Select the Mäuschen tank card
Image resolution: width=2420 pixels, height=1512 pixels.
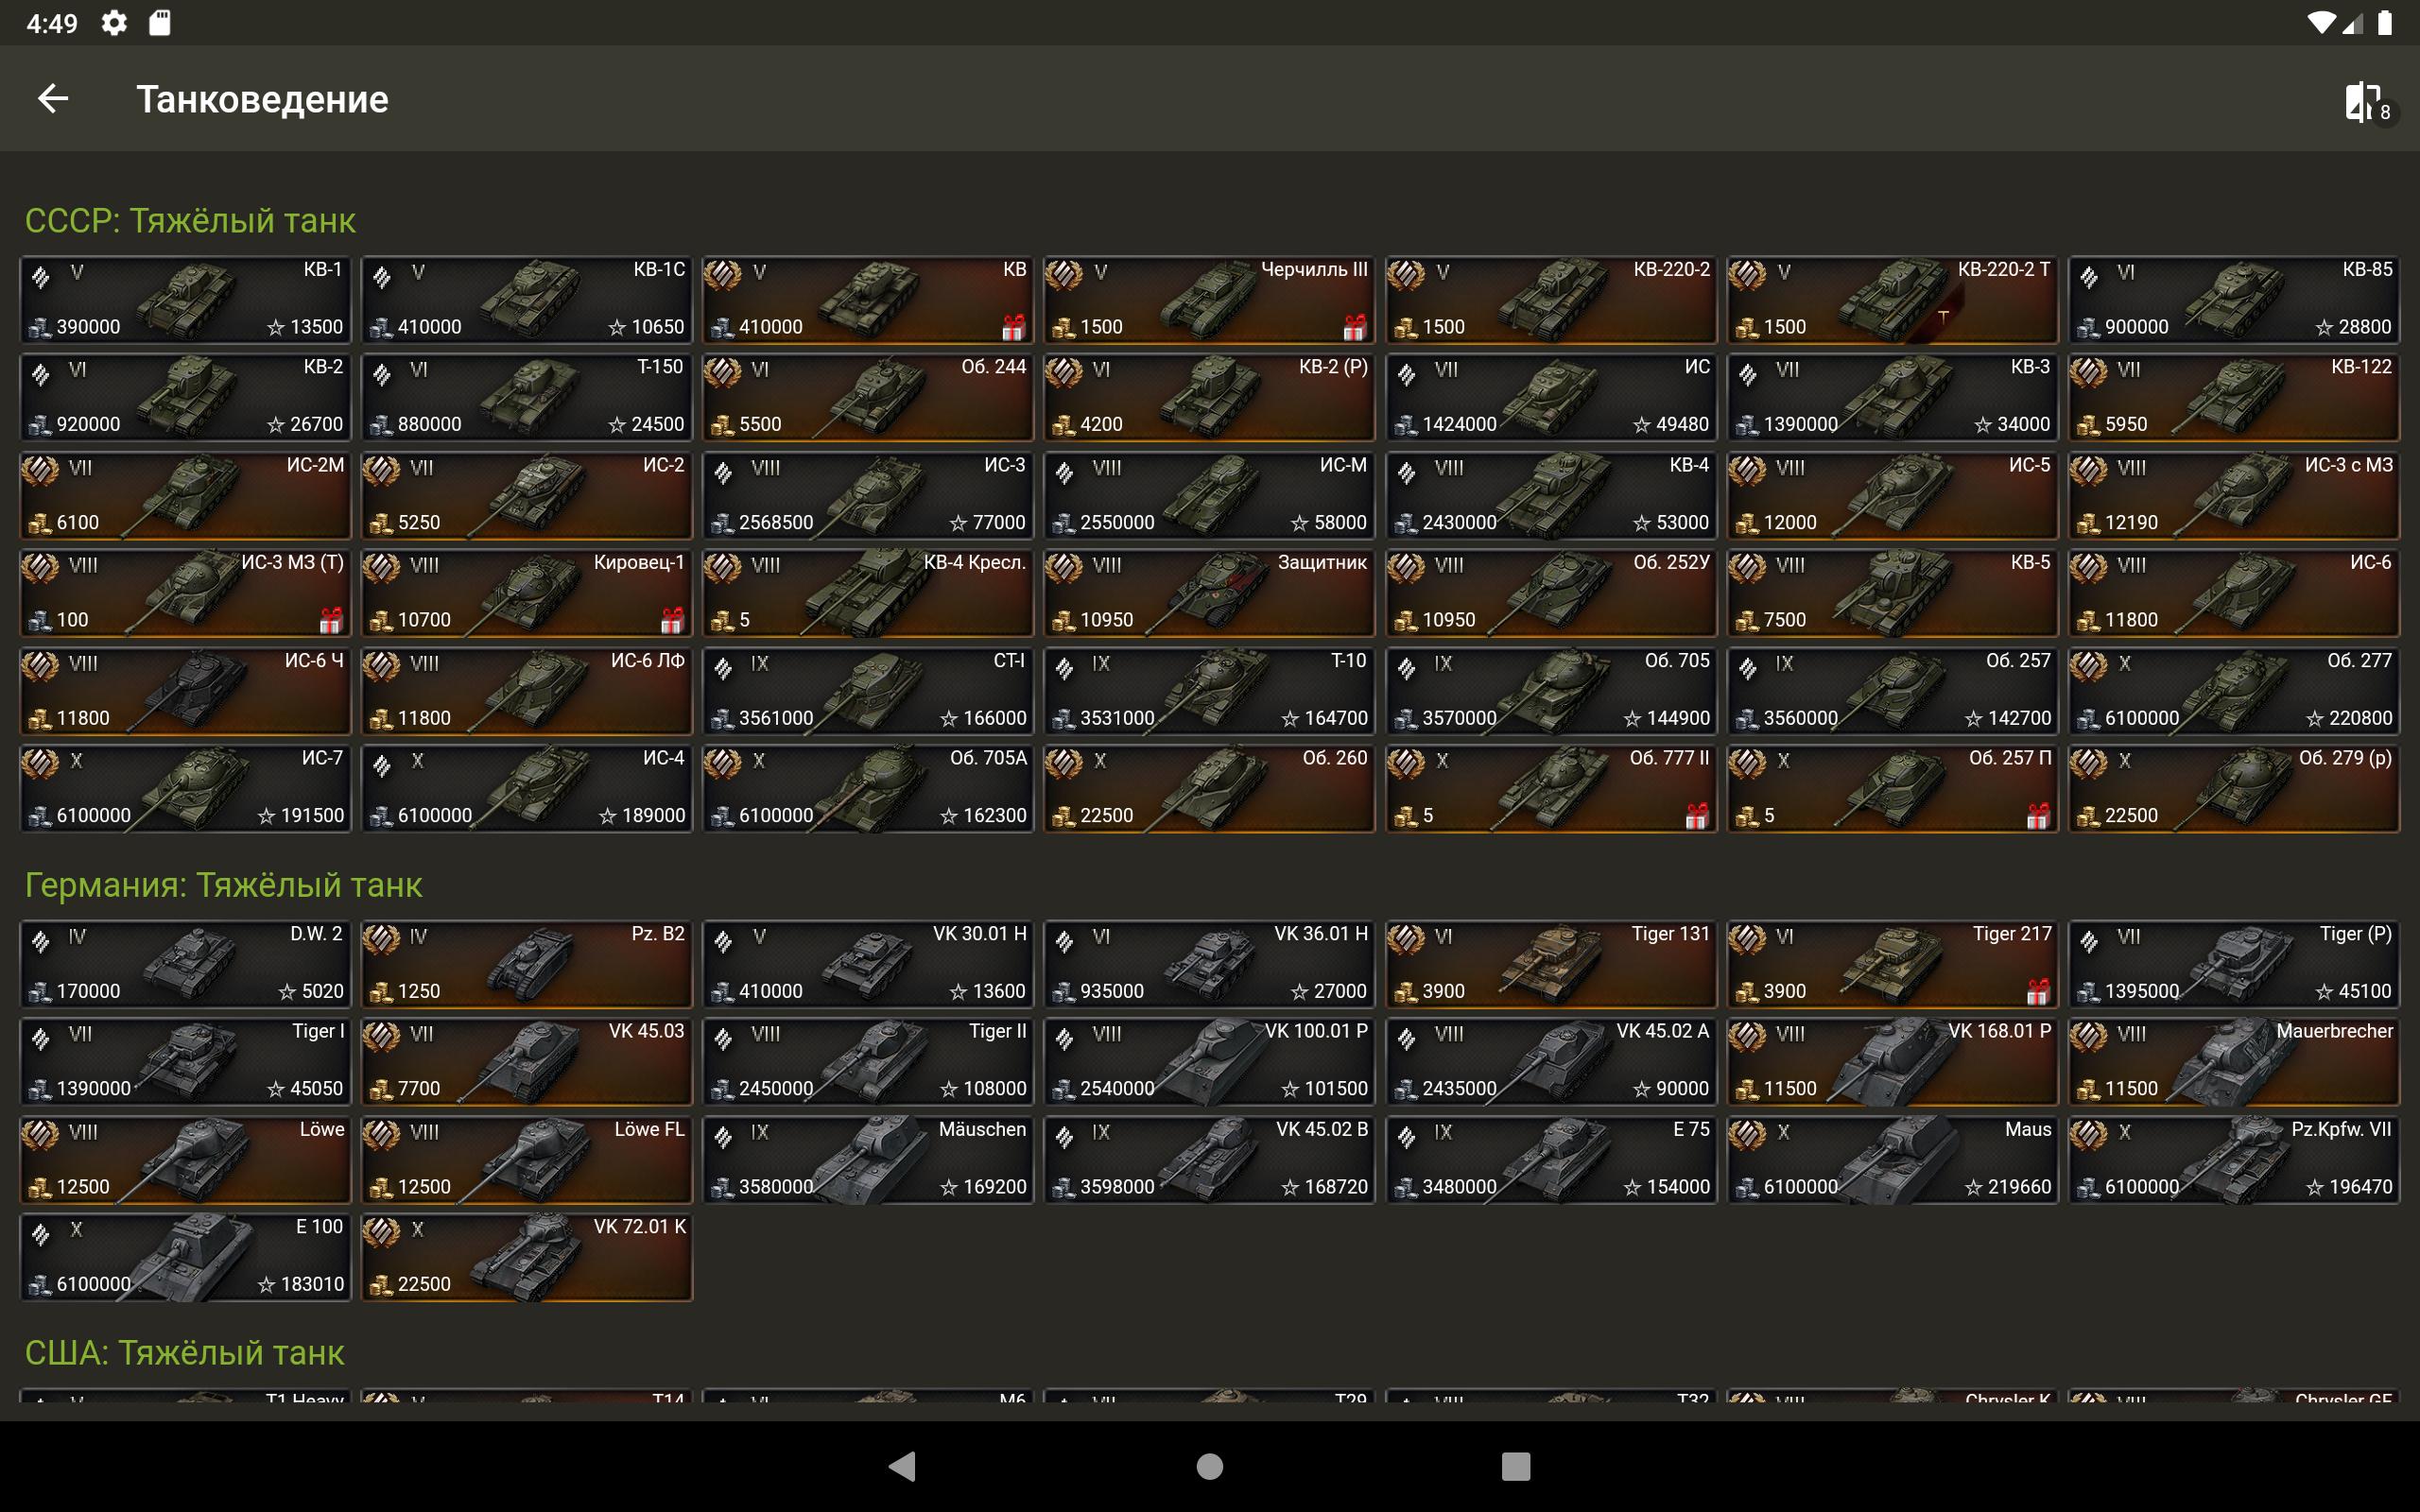click(868, 1160)
